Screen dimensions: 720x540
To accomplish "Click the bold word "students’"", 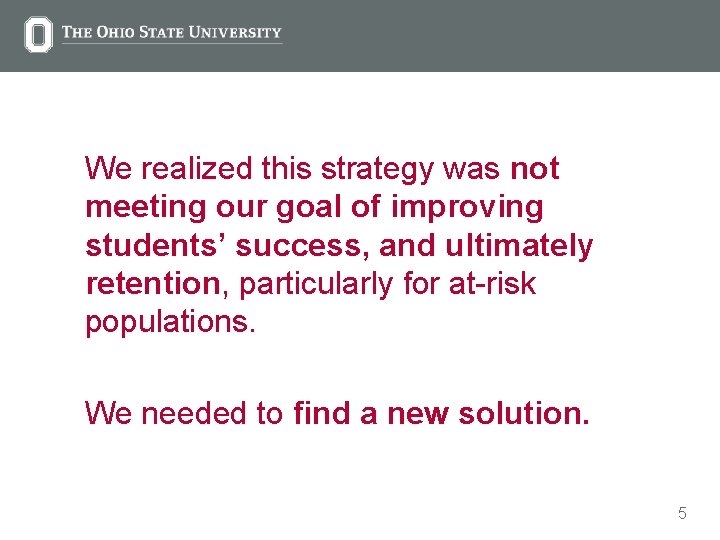I will click(x=149, y=246).
